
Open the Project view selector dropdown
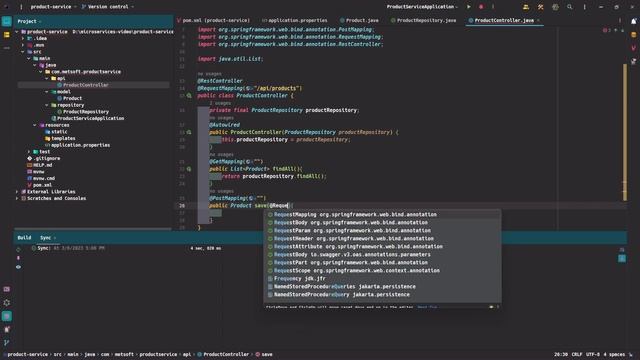coord(29,21)
